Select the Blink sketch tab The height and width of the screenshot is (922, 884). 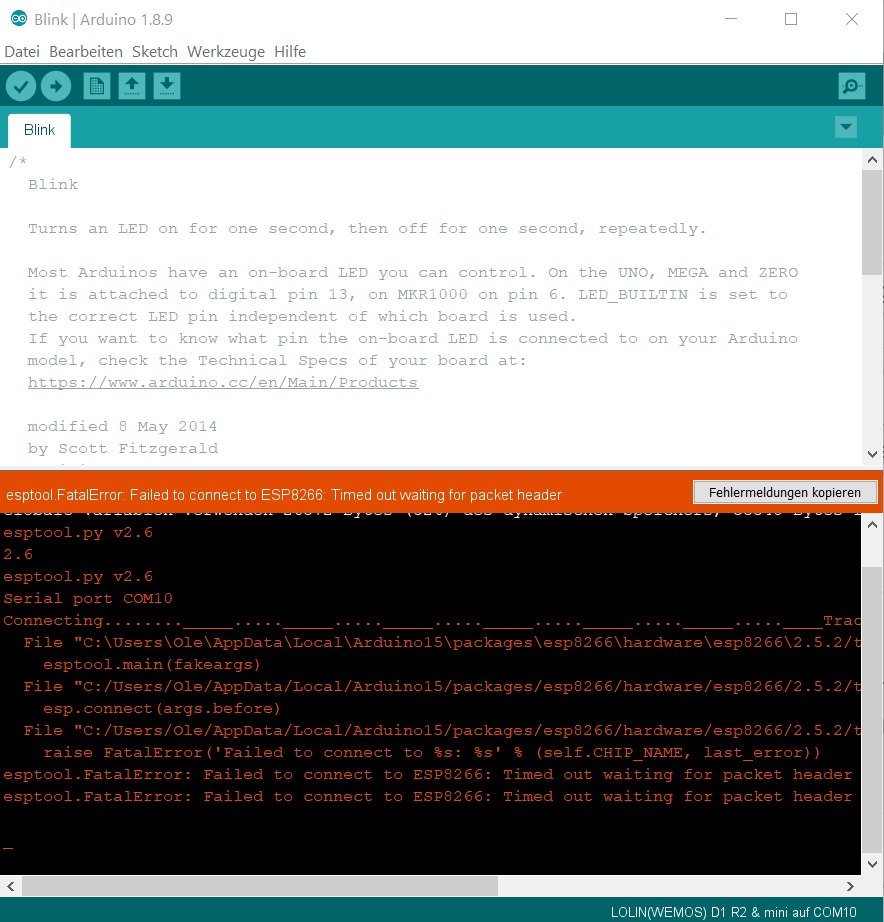click(x=39, y=130)
